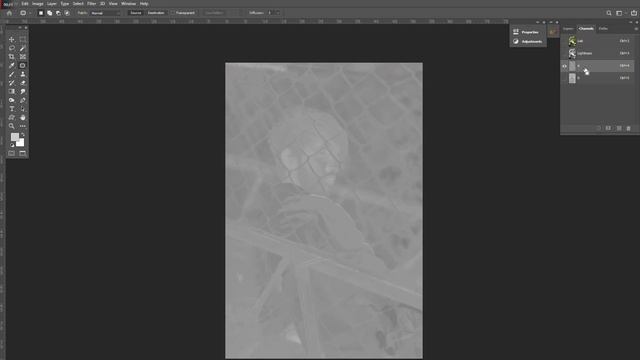The image size is (640, 360).
Task: Open the Adjustments panel button
Action: (x=527, y=41)
